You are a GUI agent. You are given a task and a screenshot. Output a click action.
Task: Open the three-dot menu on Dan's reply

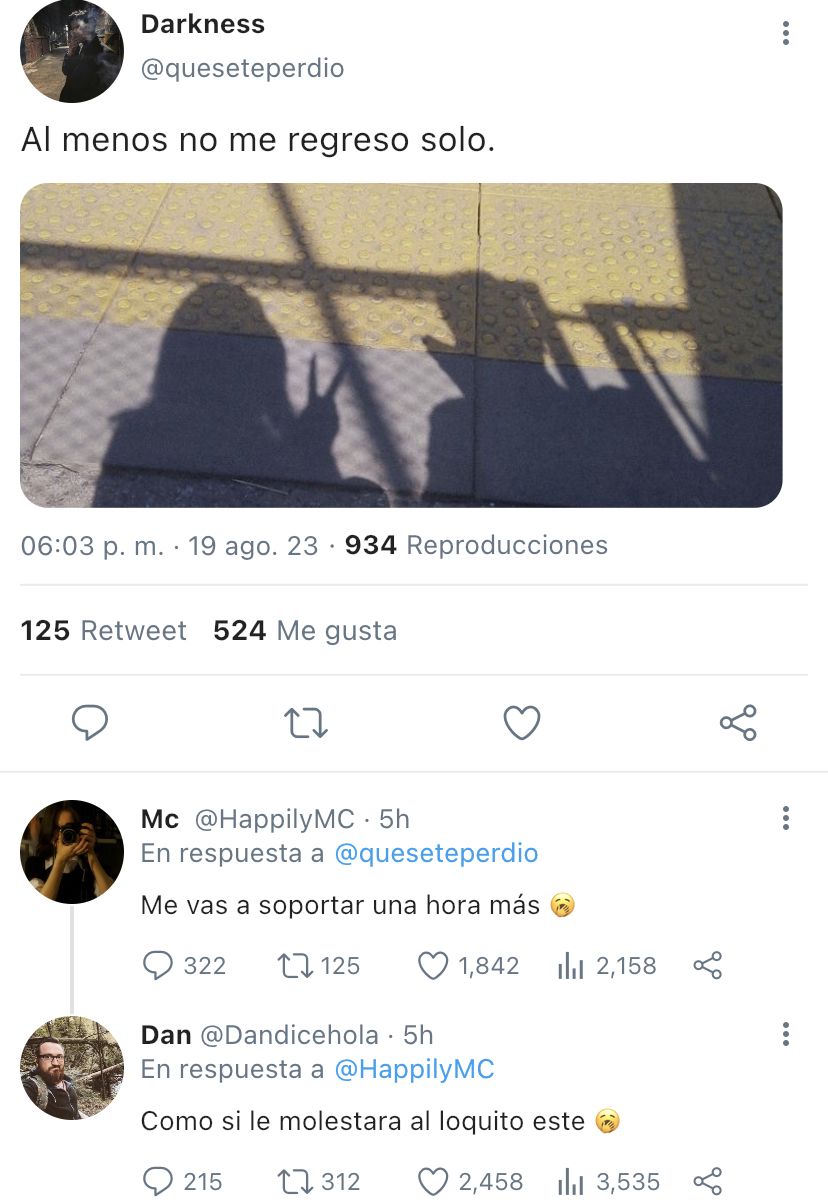pyautogui.click(x=786, y=1034)
